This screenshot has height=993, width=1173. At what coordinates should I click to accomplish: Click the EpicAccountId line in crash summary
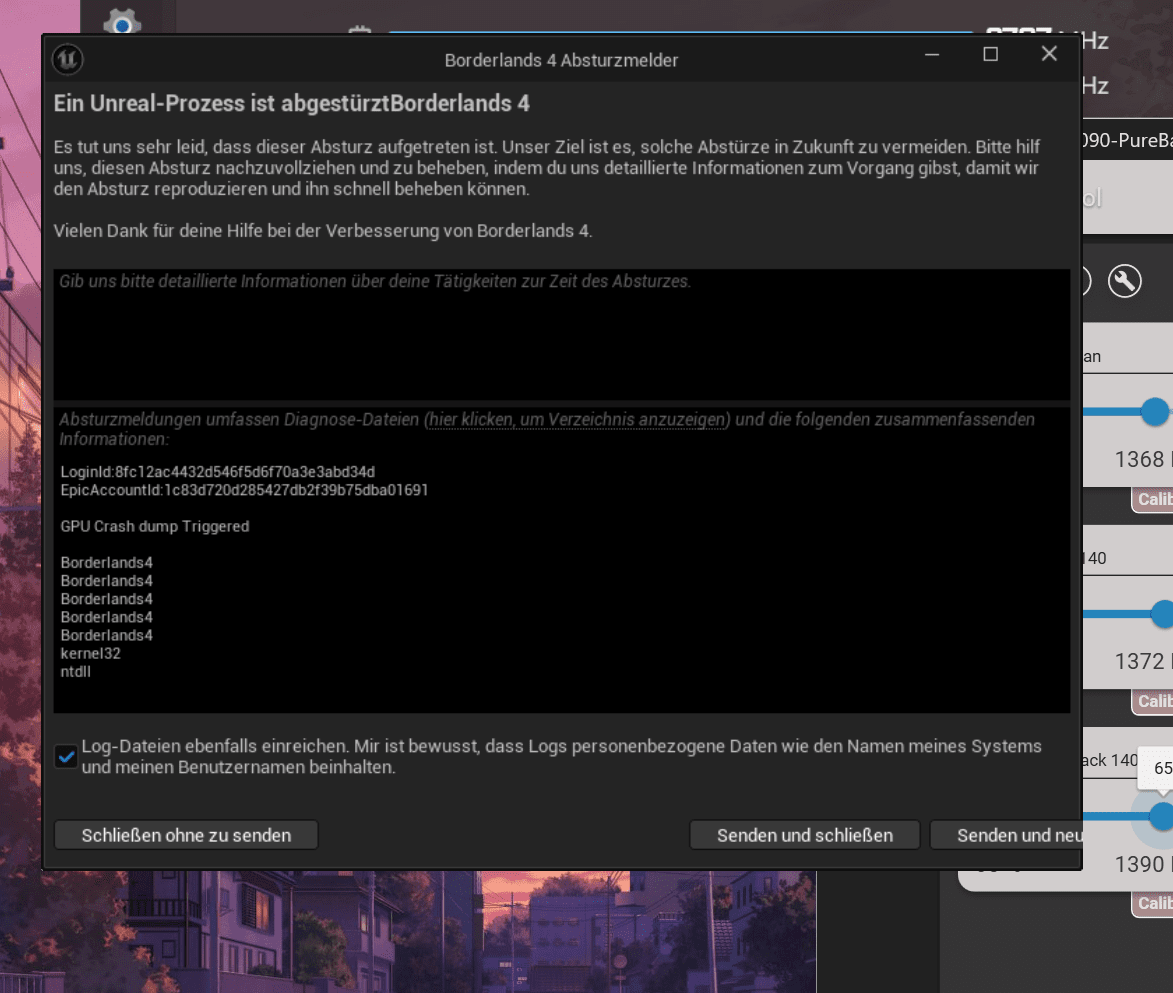tap(245, 490)
